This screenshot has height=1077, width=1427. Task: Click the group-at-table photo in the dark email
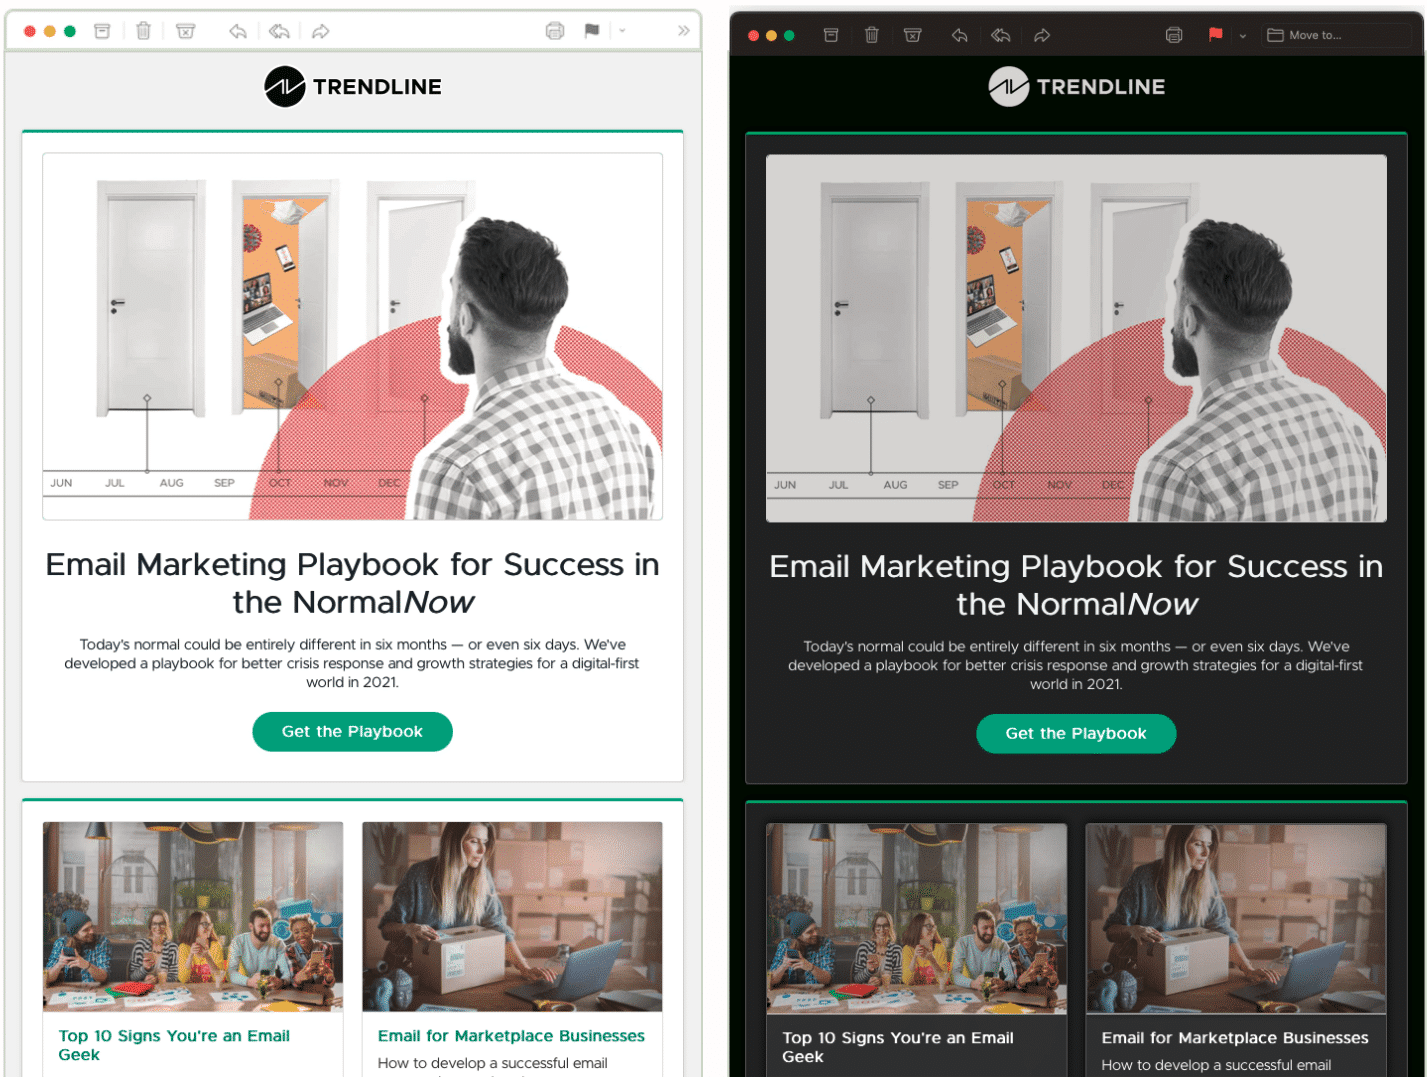[x=917, y=919]
